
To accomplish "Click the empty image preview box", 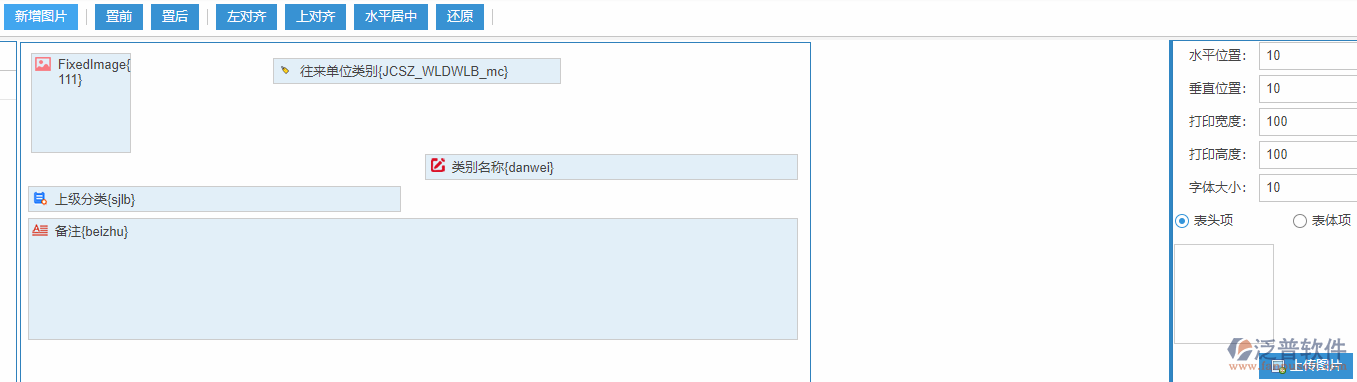I will [1223, 294].
